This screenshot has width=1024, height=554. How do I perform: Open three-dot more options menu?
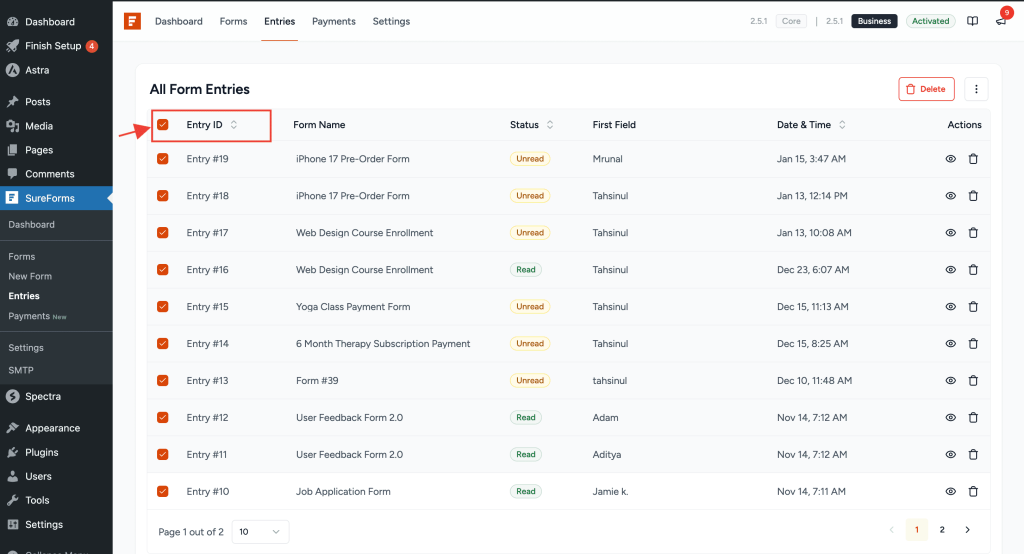tap(976, 89)
